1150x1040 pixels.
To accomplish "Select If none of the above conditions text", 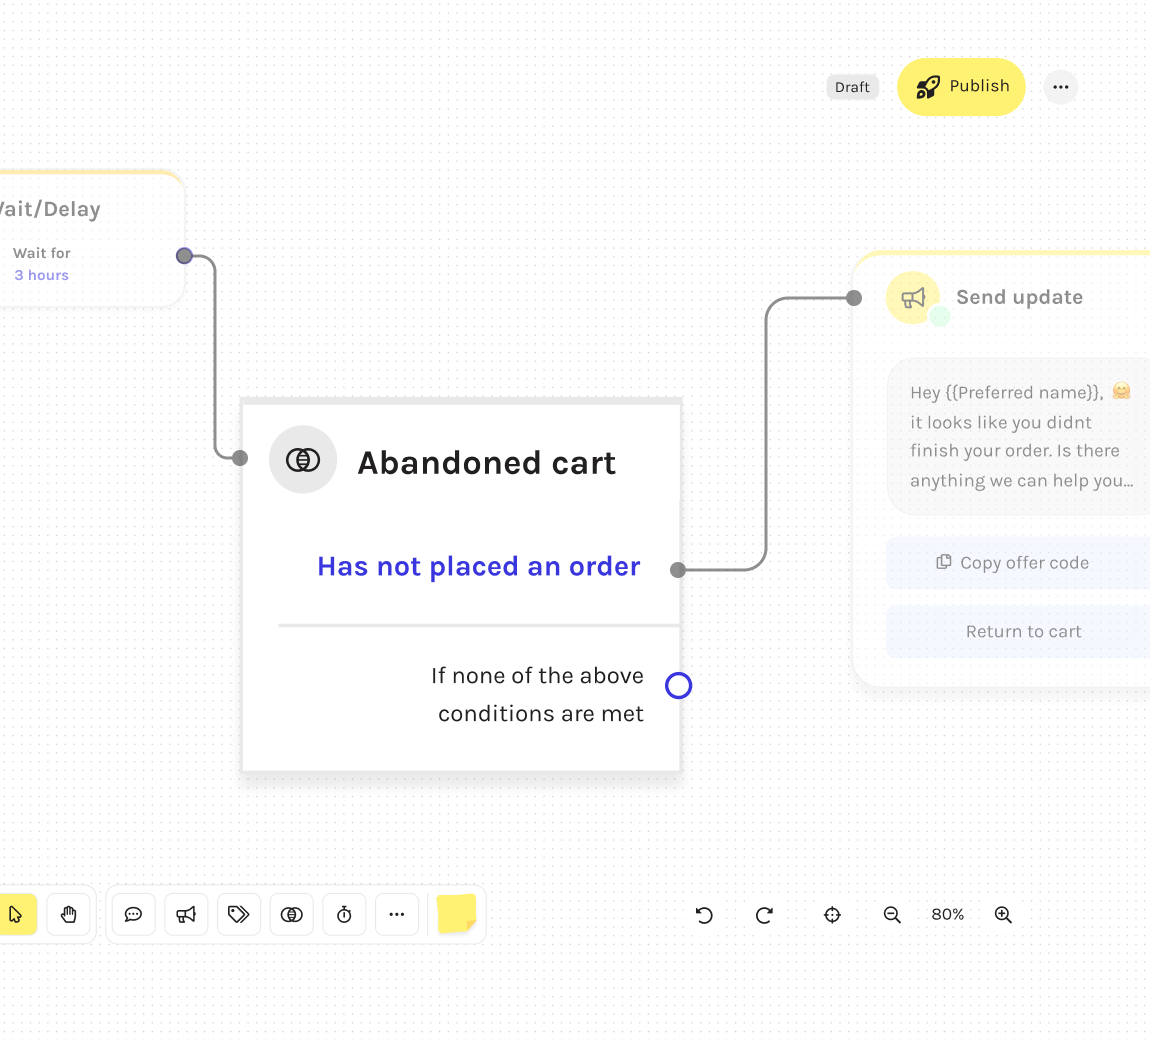I will (538, 695).
